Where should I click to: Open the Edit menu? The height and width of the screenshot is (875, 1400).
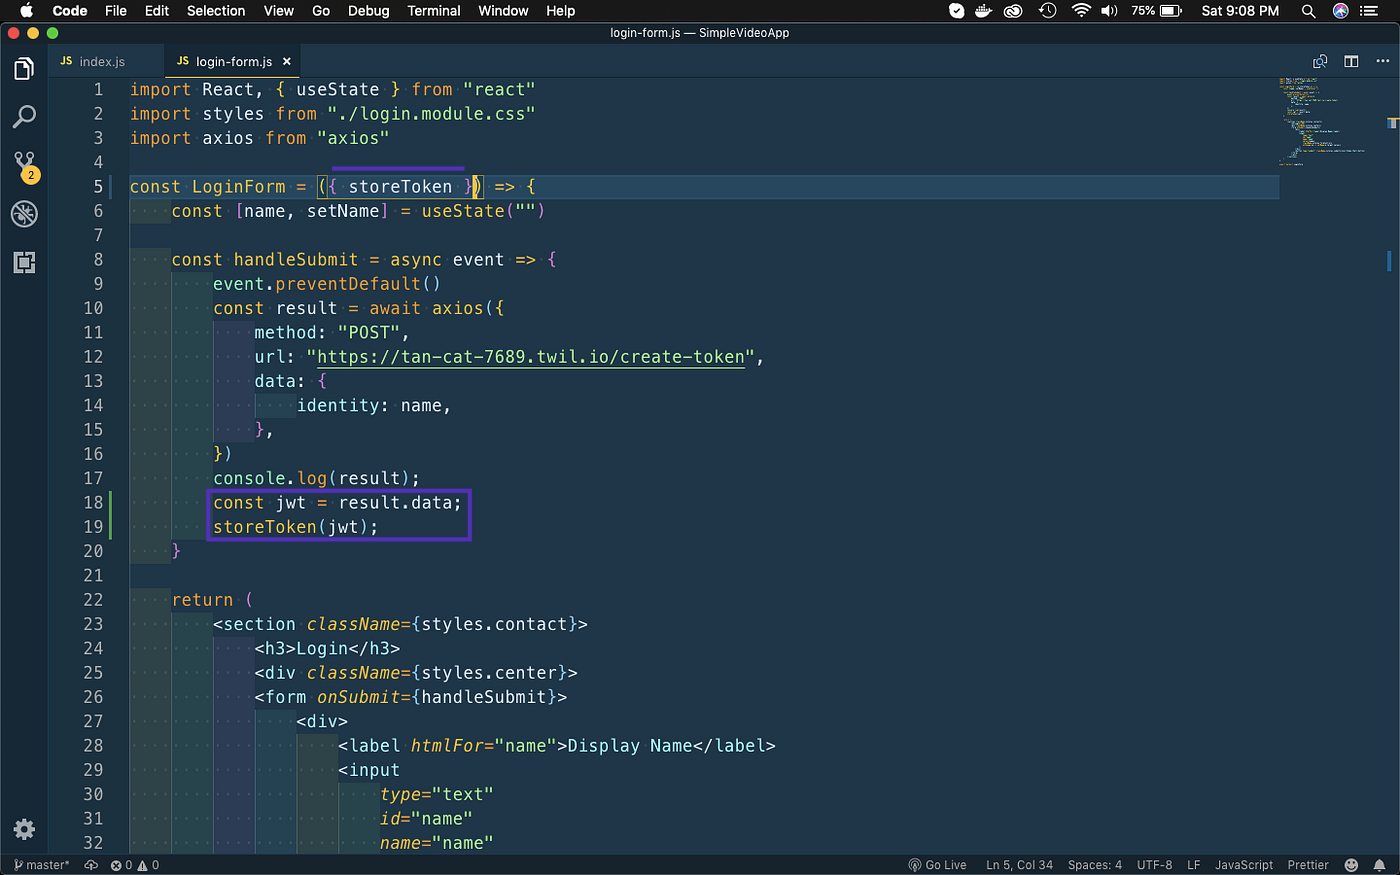coord(157,11)
